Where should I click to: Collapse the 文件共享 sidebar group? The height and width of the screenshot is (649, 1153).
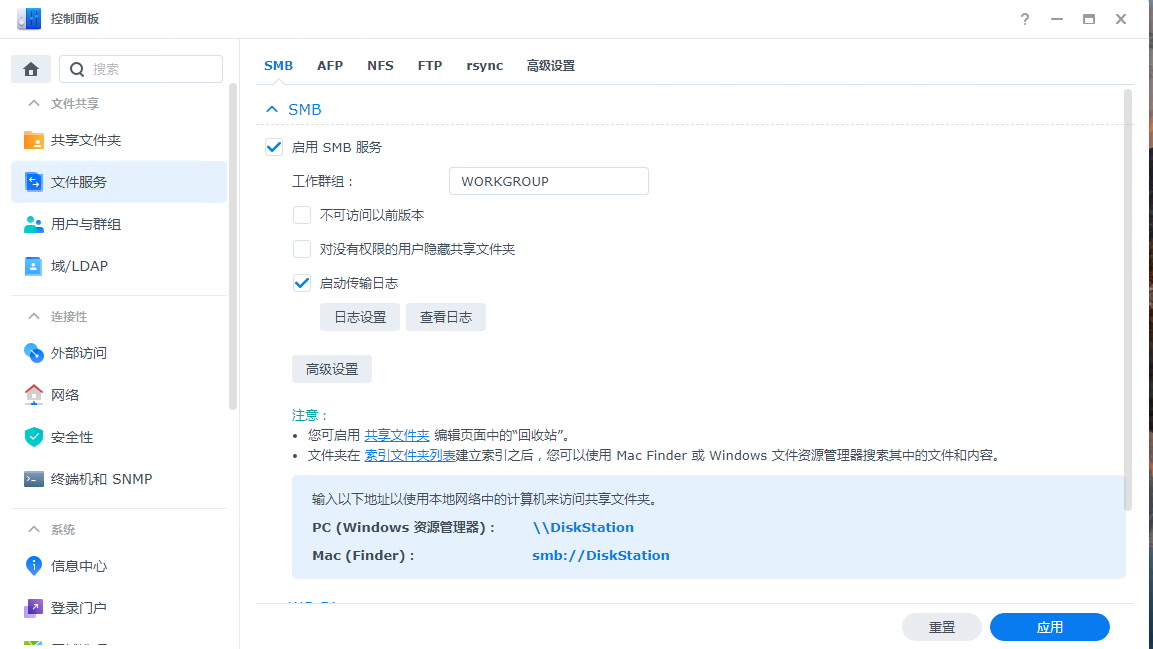click(34, 104)
